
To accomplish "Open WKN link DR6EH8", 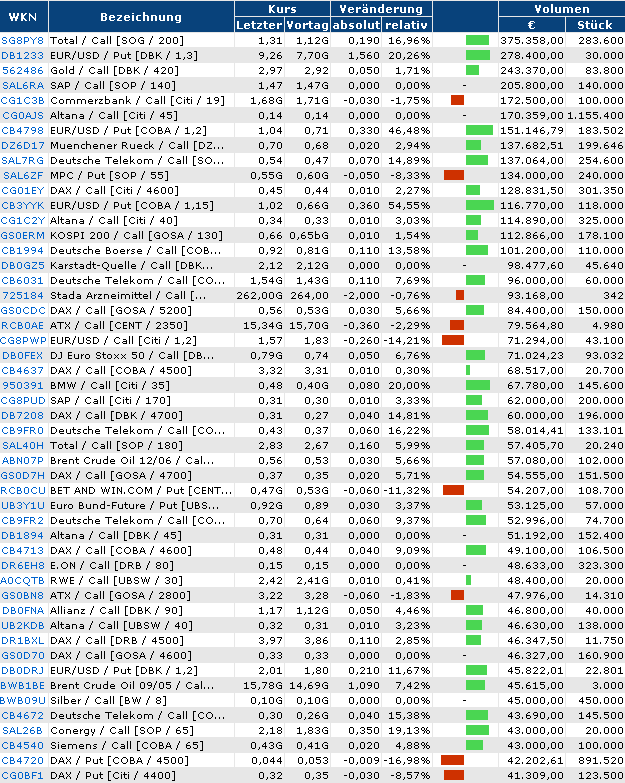I will click(x=22, y=565).
